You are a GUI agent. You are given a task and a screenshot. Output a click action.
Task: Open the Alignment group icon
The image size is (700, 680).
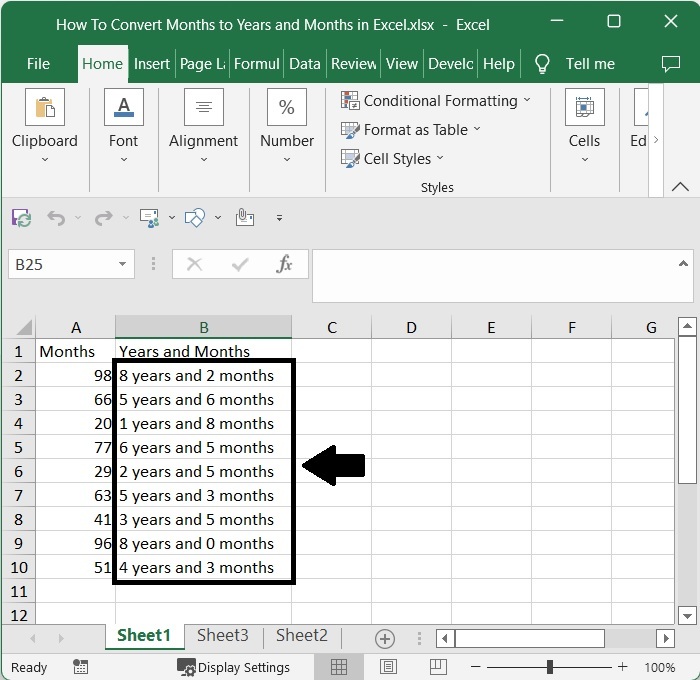pos(204,107)
